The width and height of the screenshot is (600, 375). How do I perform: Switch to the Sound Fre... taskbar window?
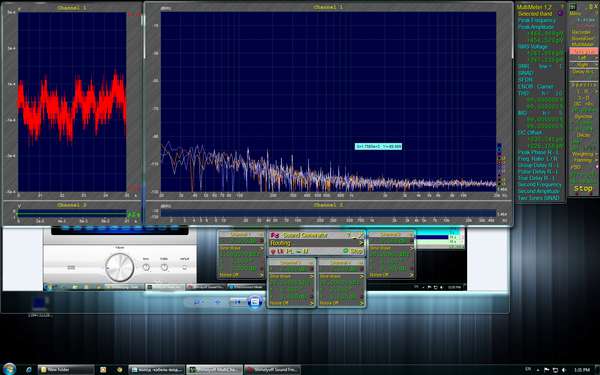[272, 370]
